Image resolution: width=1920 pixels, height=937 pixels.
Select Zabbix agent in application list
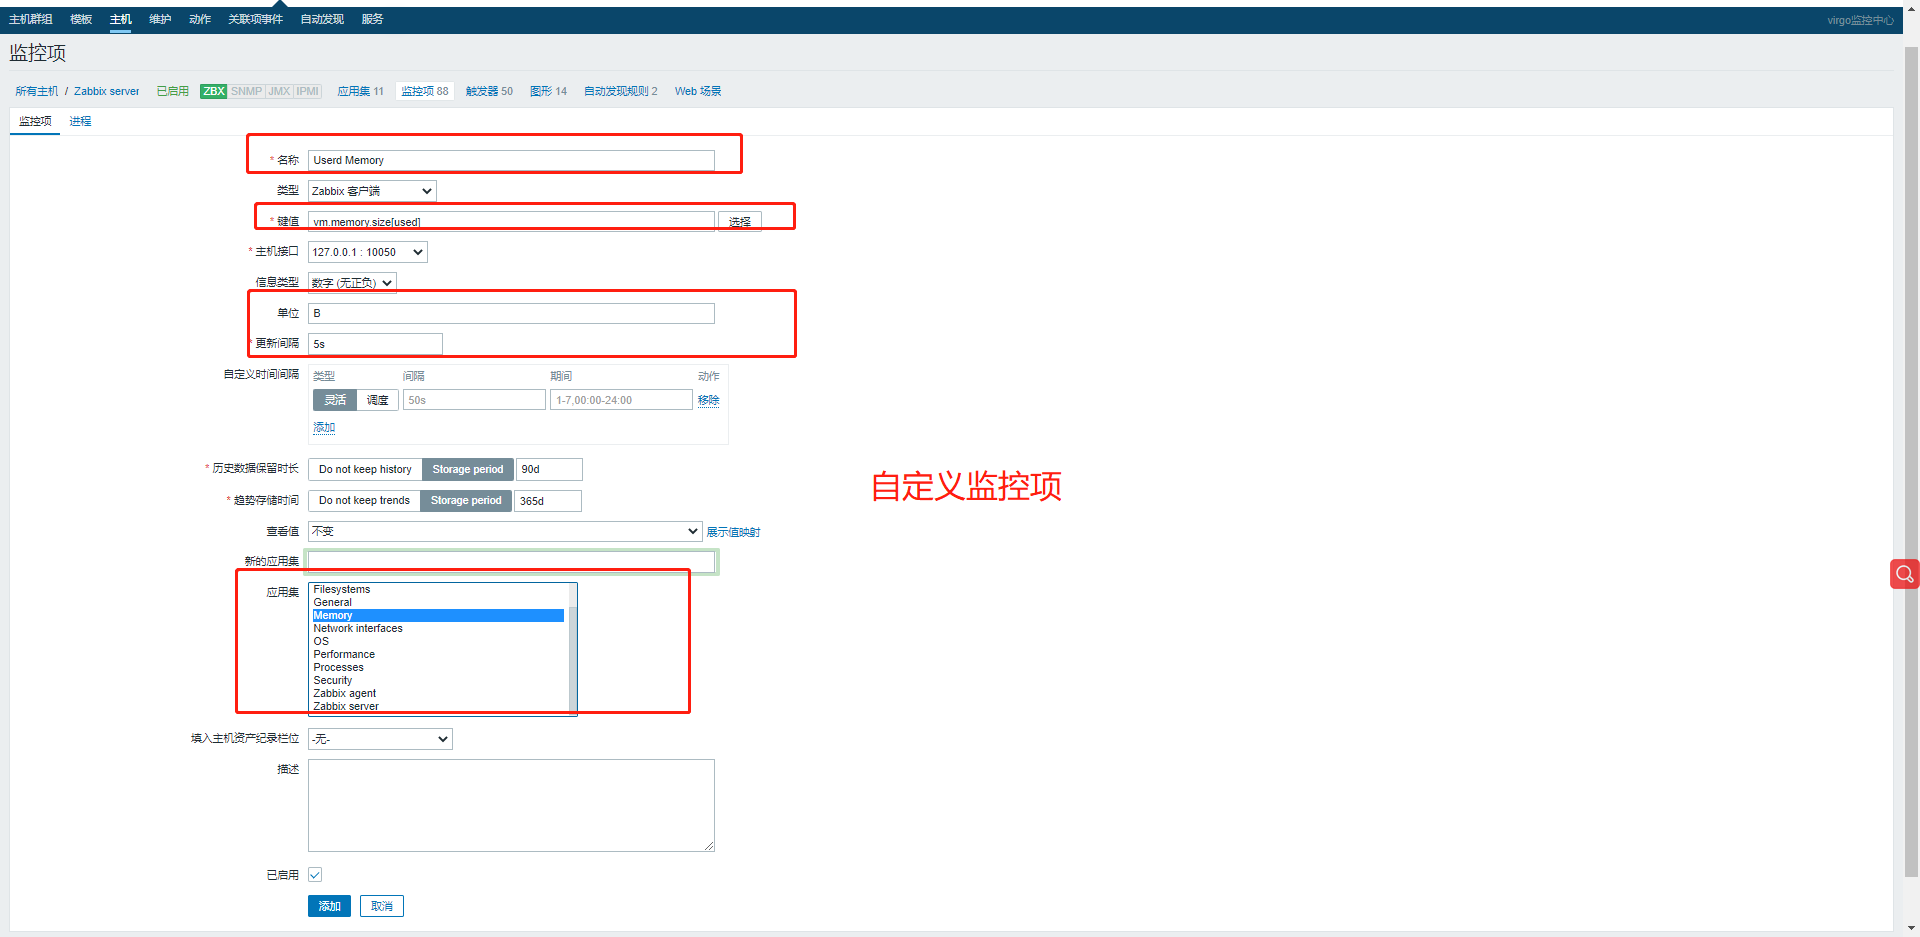pyautogui.click(x=438, y=694)
